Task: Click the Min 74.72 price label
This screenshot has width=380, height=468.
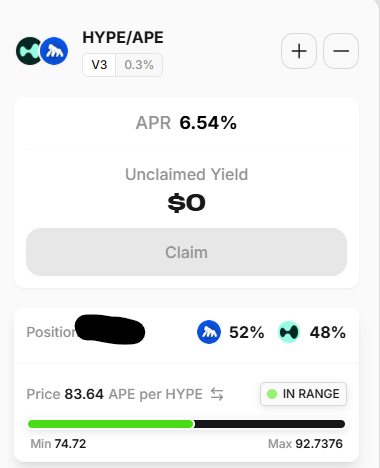Action: [58, 444]
